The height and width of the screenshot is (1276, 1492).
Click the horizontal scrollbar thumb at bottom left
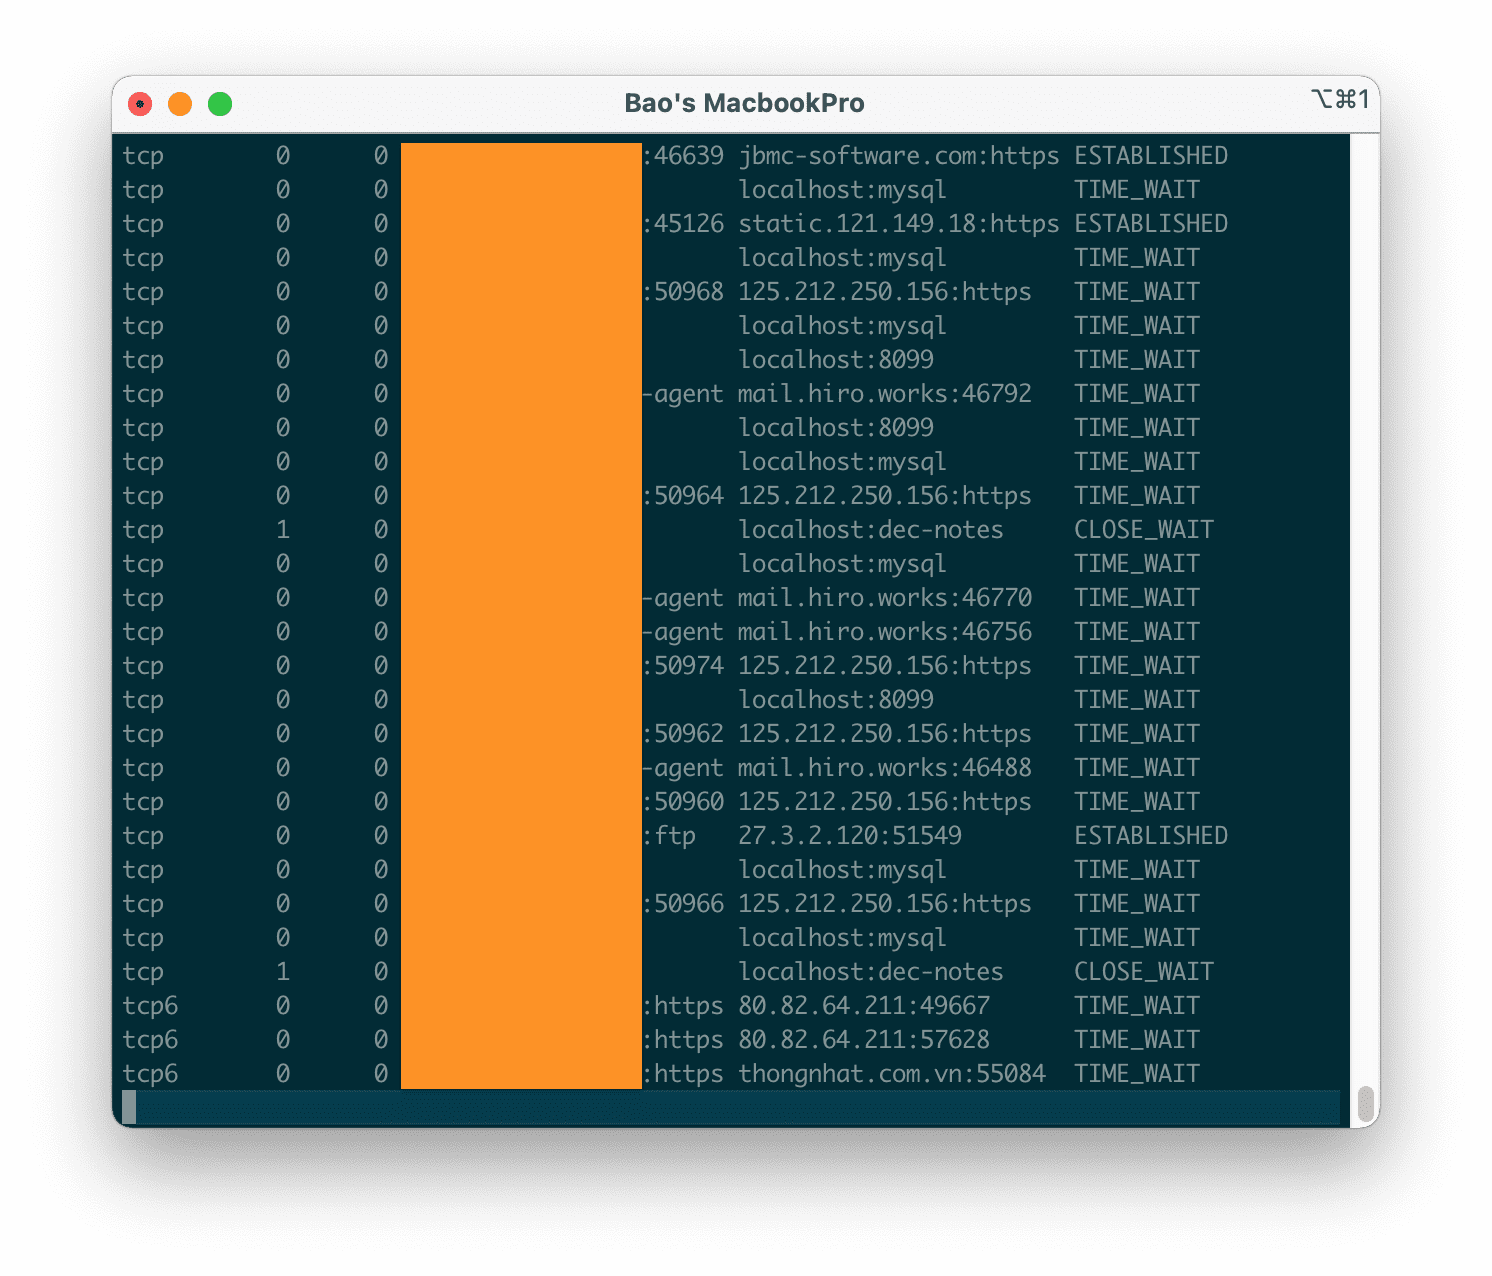(x=131, y=1107)
